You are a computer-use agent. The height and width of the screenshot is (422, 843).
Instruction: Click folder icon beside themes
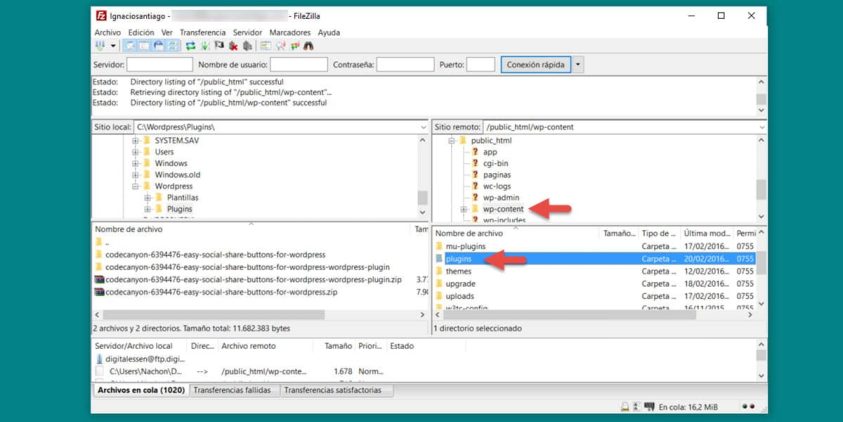(x=439, y=271)
